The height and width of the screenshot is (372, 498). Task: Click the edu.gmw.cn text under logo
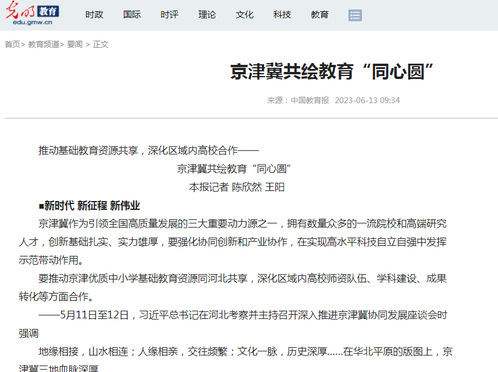pos(32,23)
